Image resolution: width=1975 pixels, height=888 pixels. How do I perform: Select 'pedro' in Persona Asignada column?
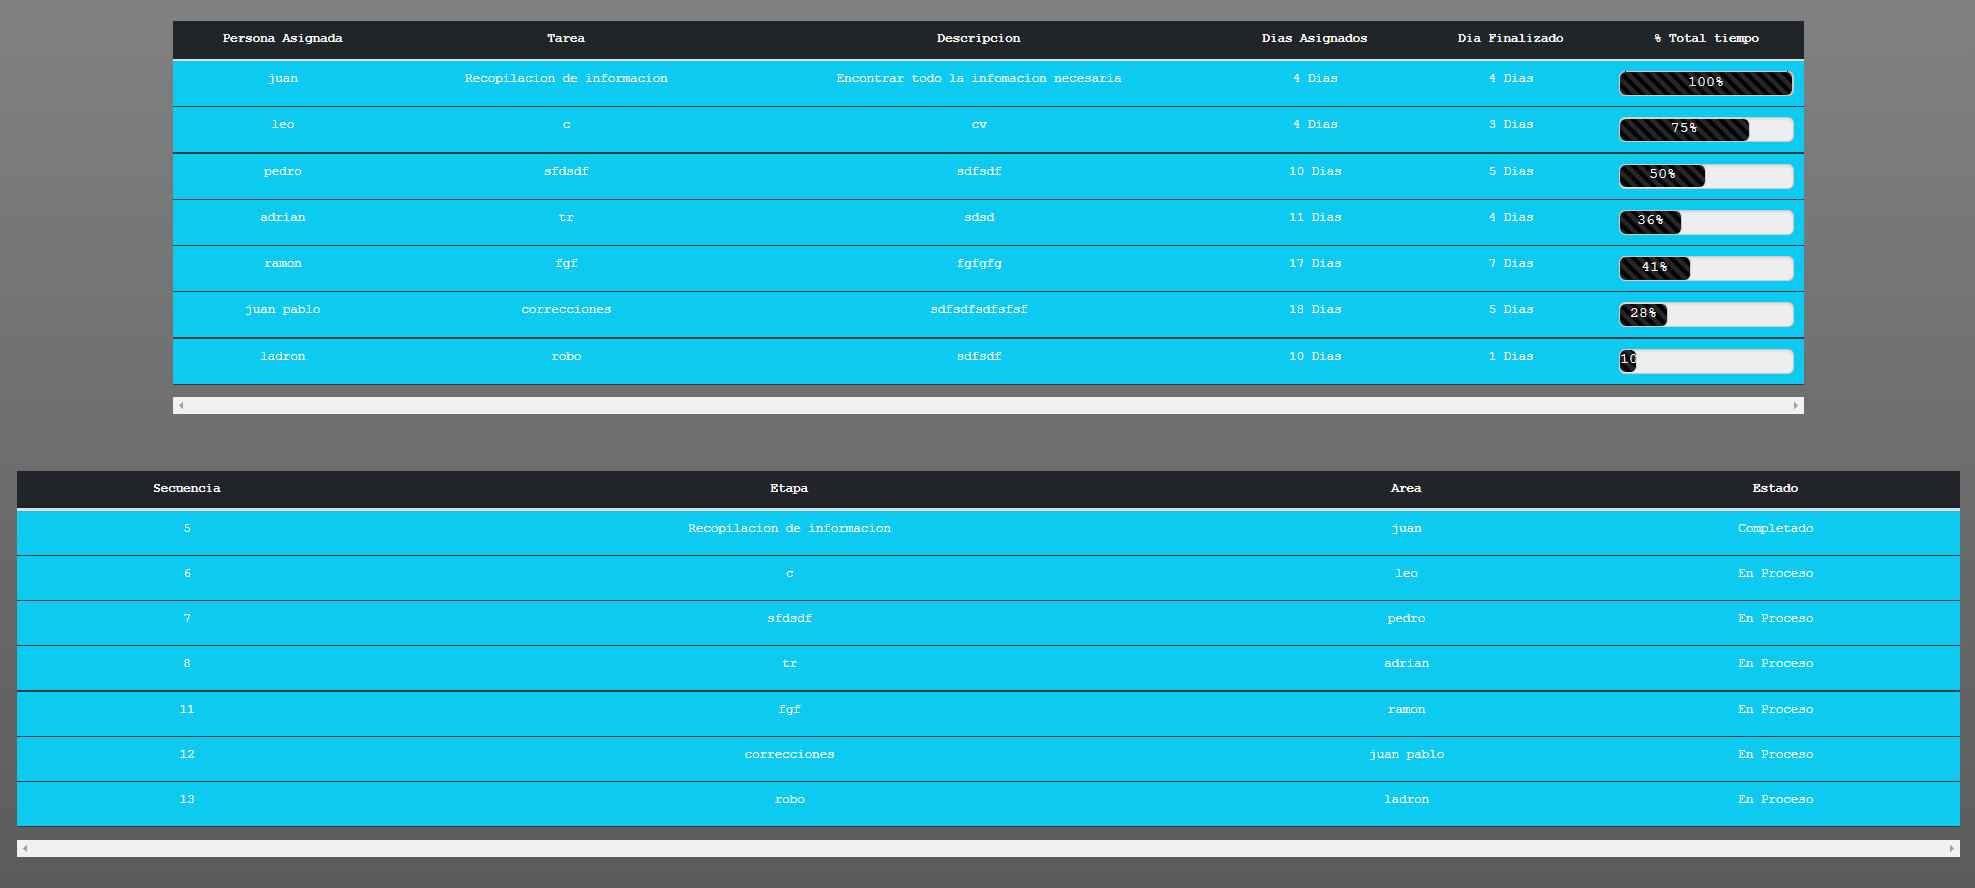point(283,171)
